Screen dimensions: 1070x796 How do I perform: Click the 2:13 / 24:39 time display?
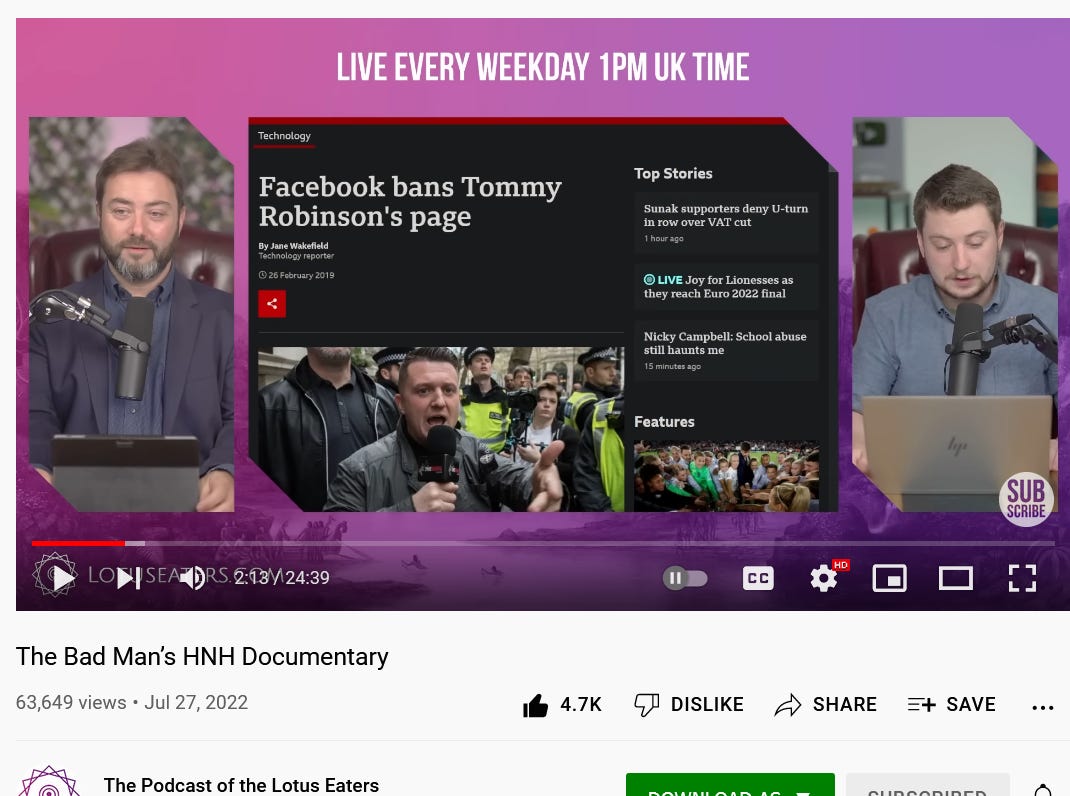282,578
